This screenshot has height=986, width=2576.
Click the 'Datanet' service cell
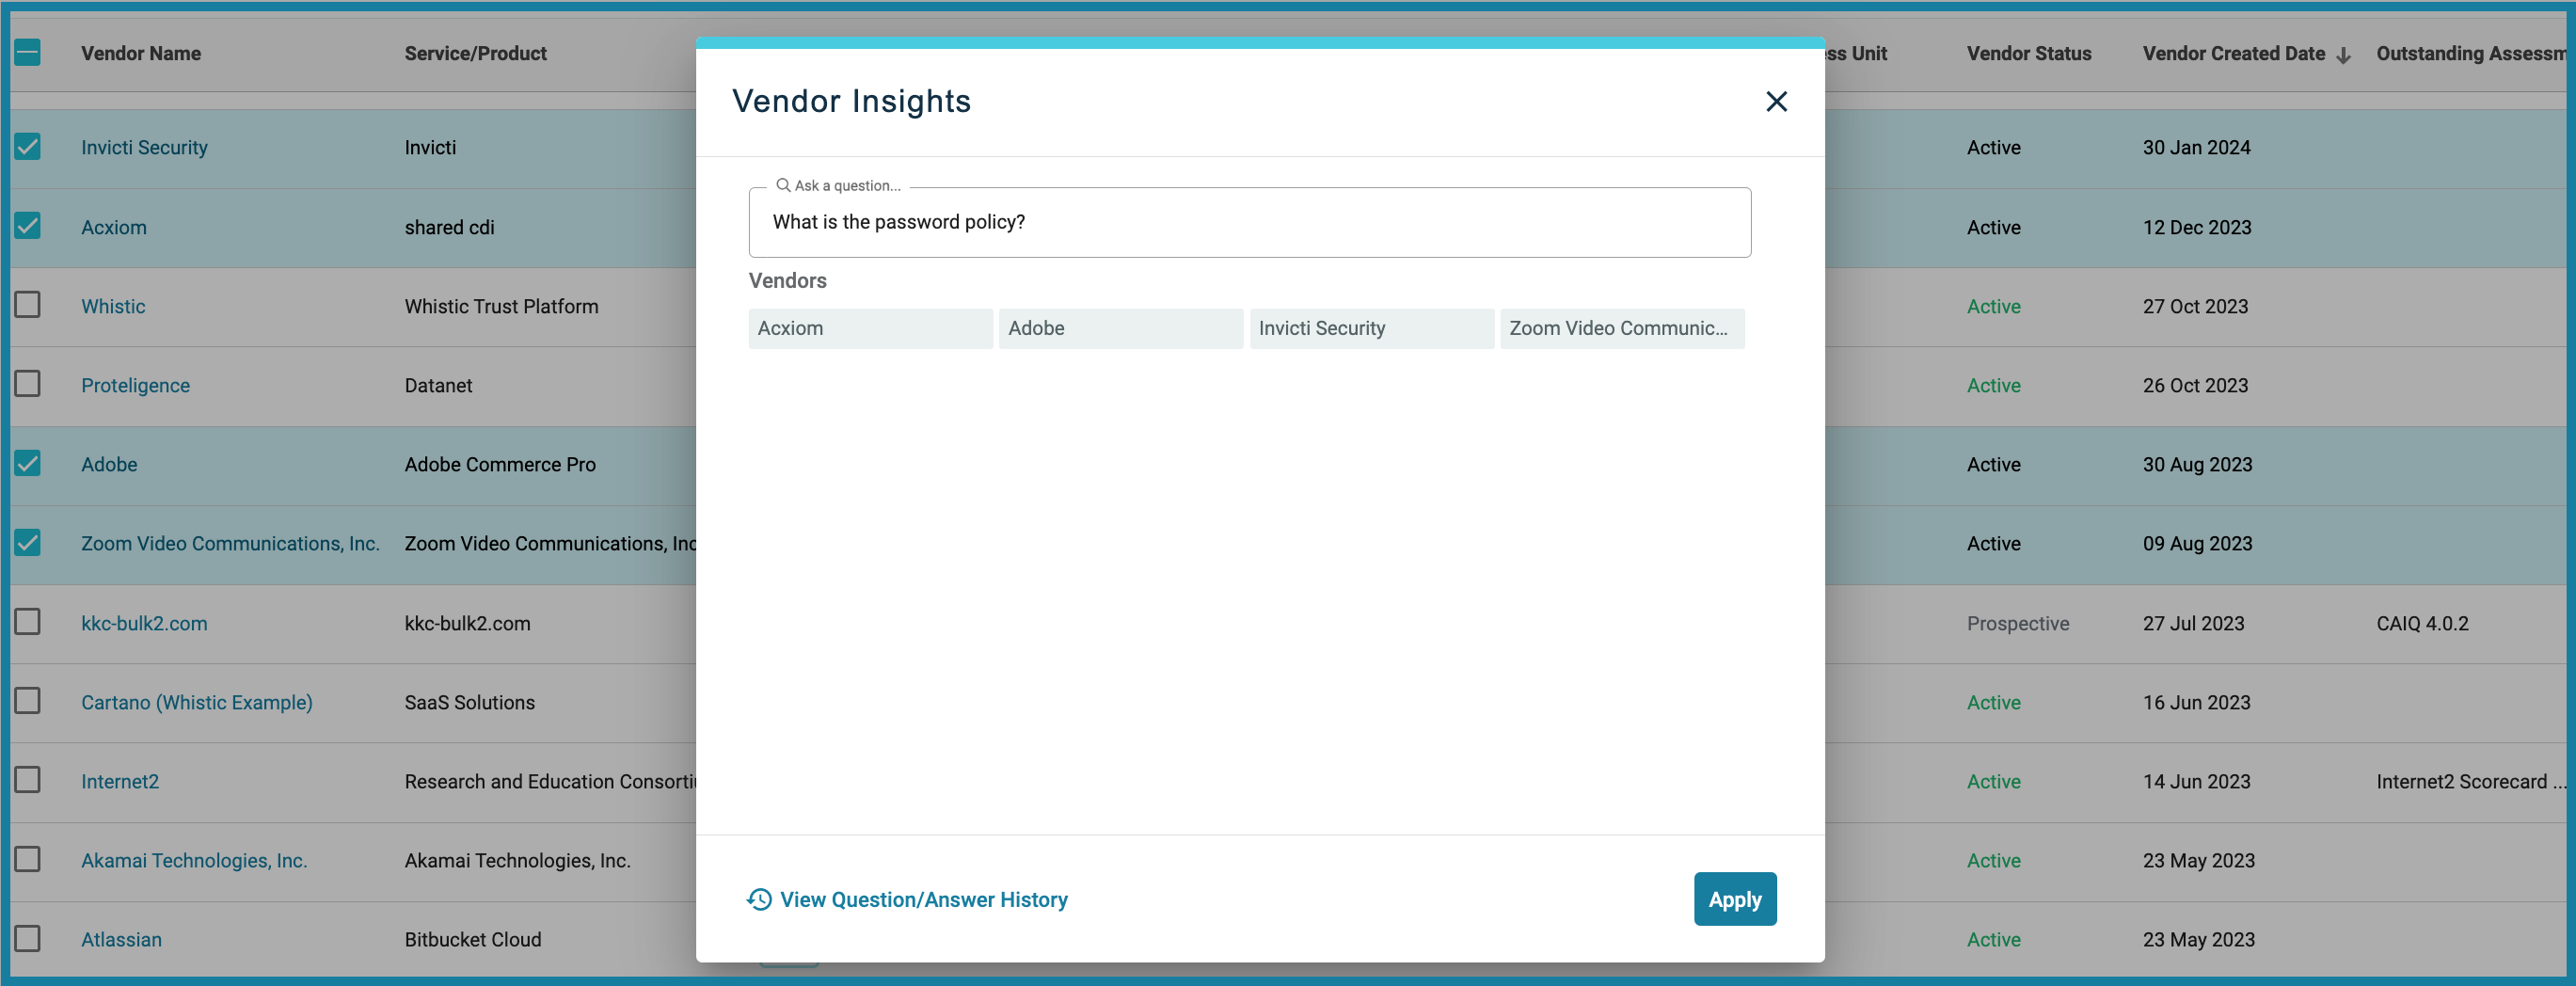click(438, 385)
